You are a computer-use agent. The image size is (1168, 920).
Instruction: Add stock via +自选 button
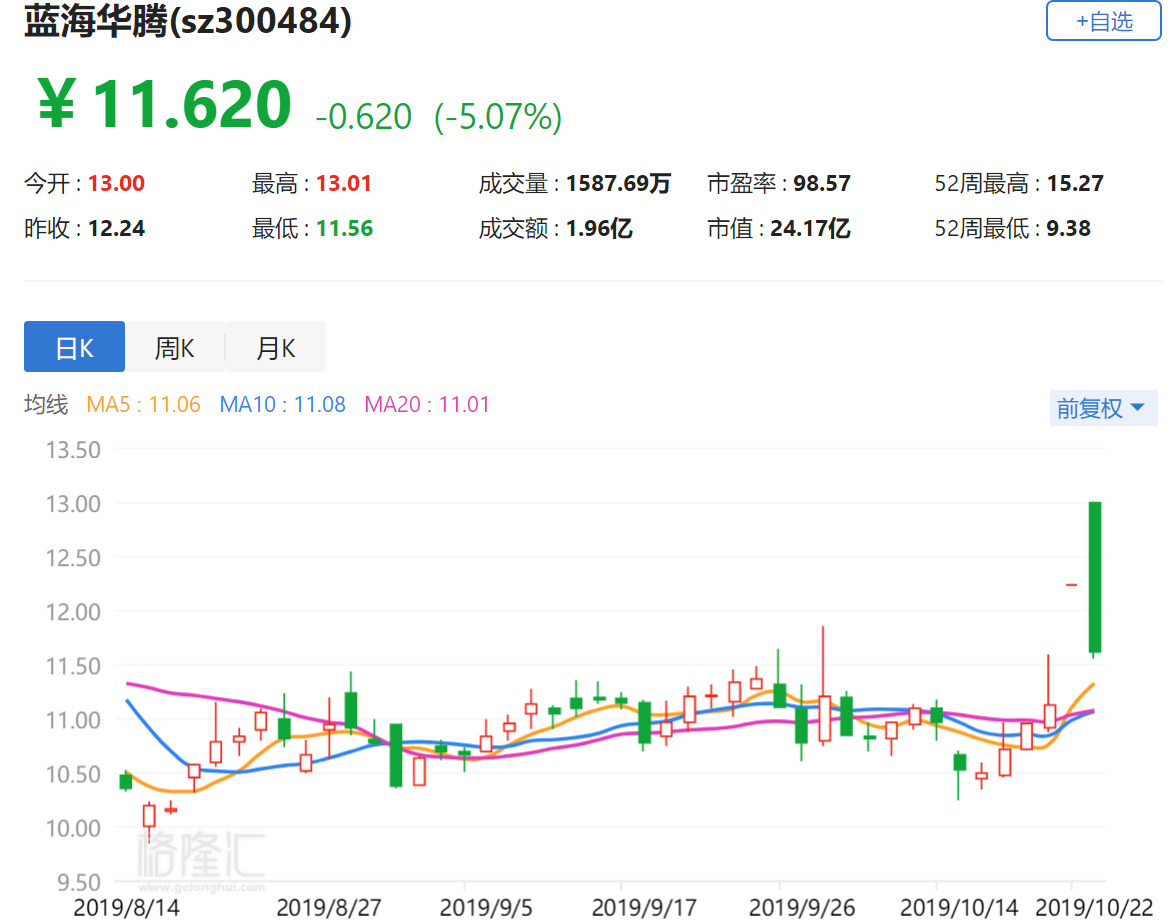[x=1103, y=21]
